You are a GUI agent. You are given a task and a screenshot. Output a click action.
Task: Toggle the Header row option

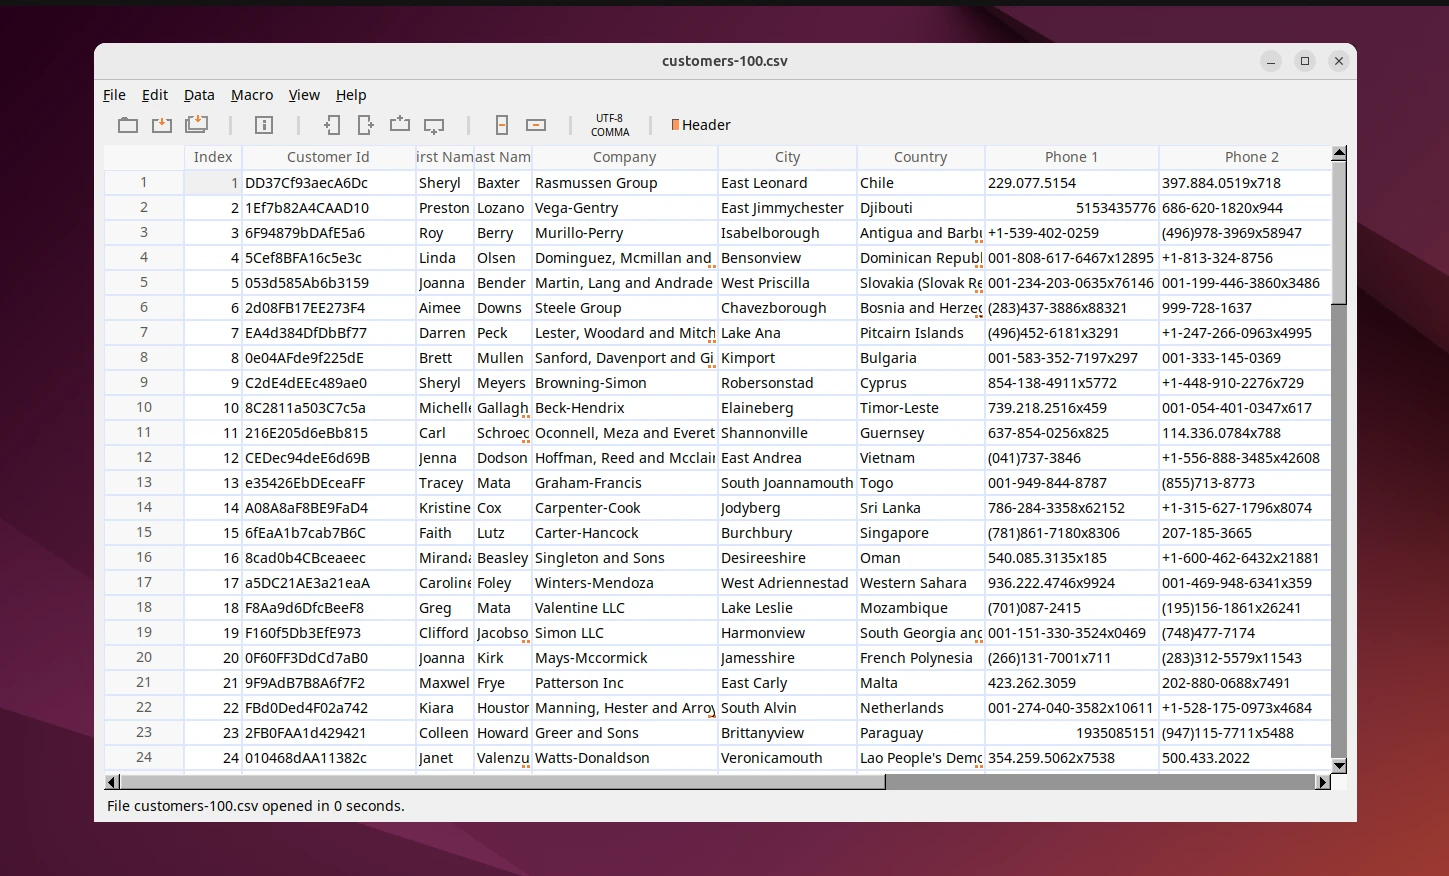coord(701,125)
